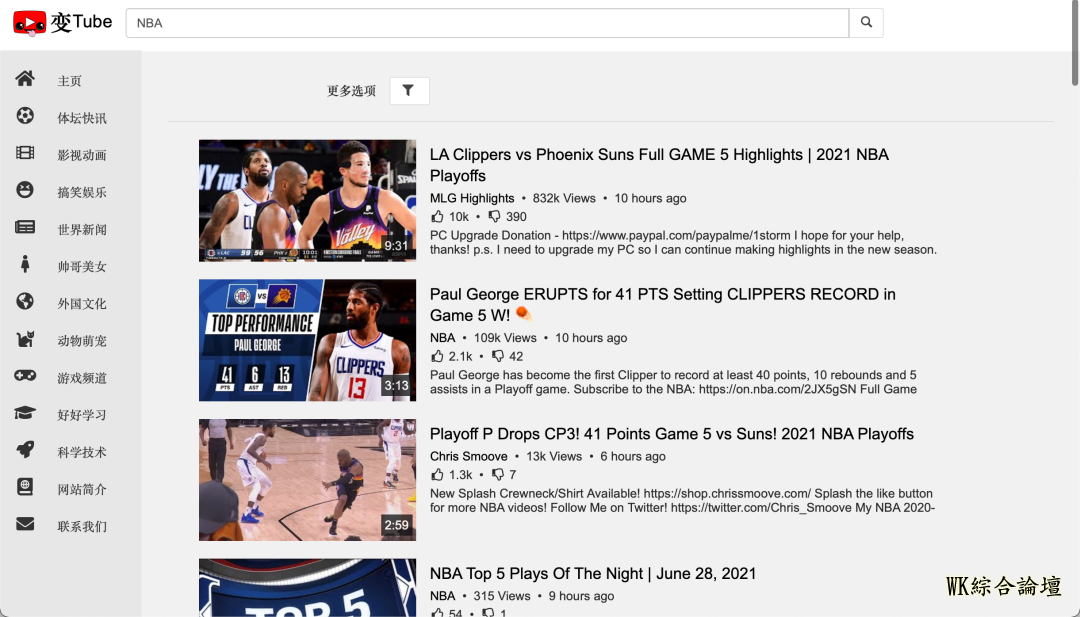The image size is (1080, 617).
Task: Open the 3:13 Paul George thumbnail
Action: click(307, 340)
